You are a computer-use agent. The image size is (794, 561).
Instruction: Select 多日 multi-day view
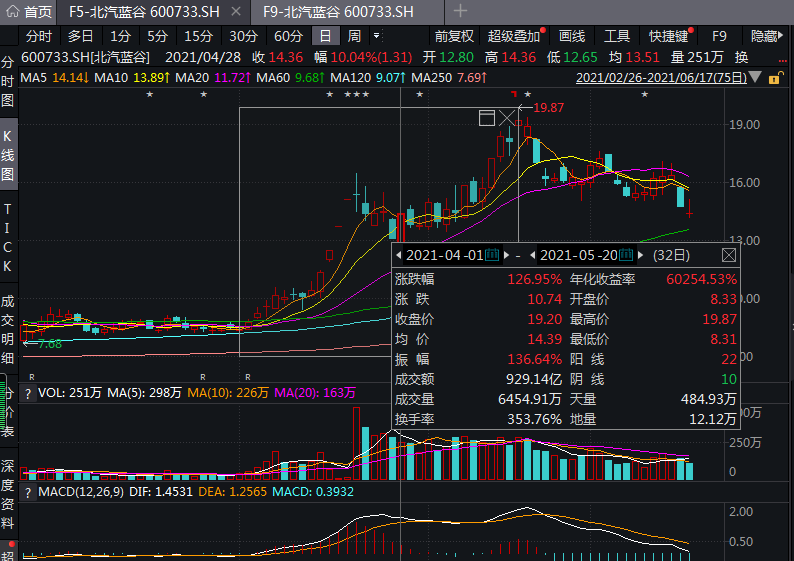[x=80, y=36]
